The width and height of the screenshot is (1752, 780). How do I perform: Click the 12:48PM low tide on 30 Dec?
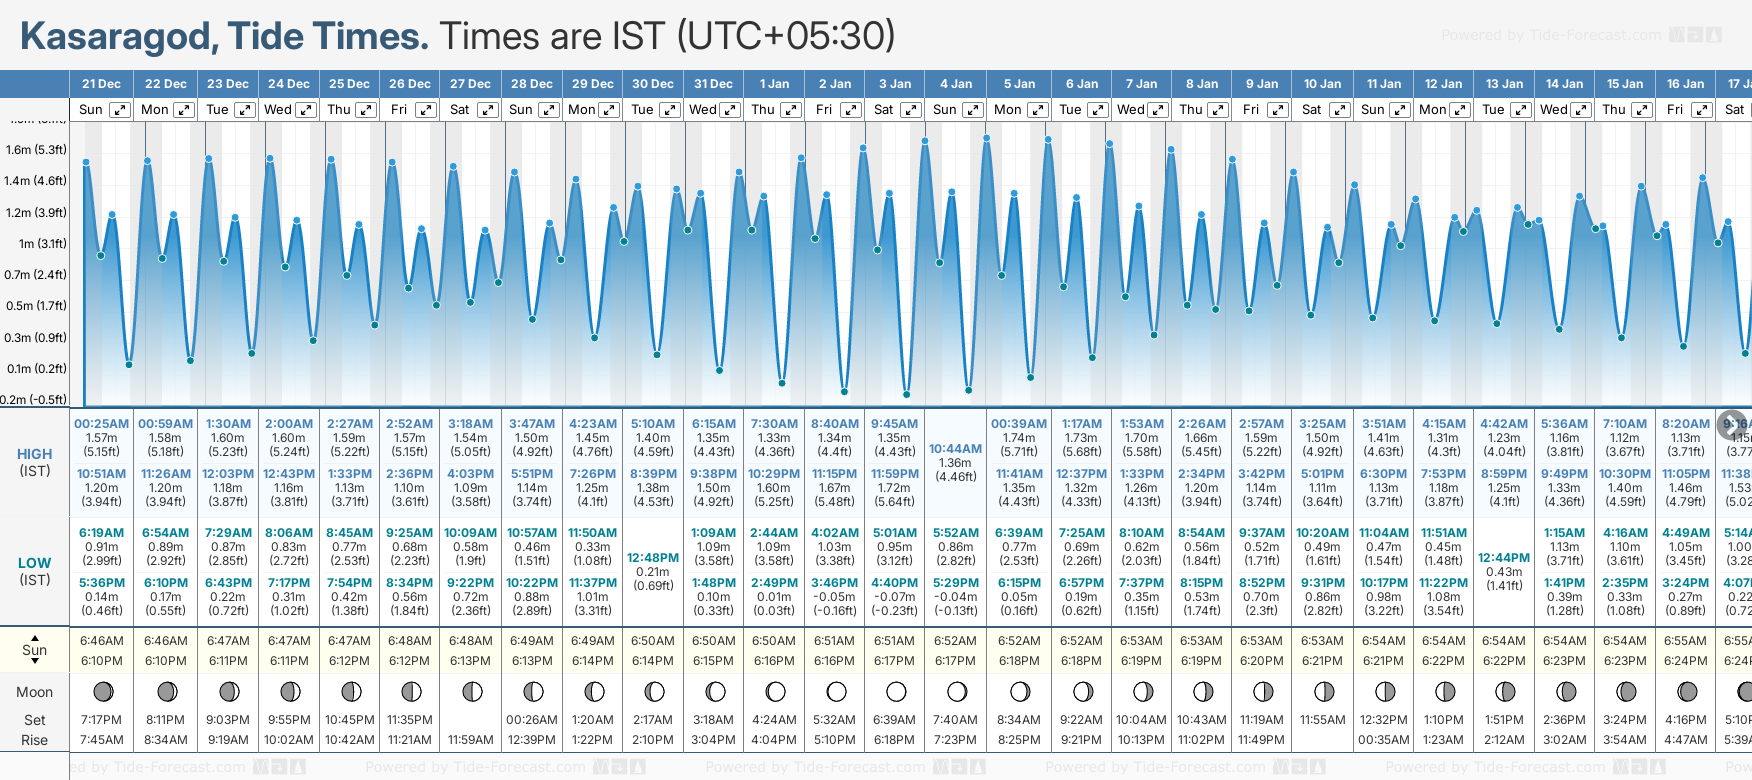point(653,557)
